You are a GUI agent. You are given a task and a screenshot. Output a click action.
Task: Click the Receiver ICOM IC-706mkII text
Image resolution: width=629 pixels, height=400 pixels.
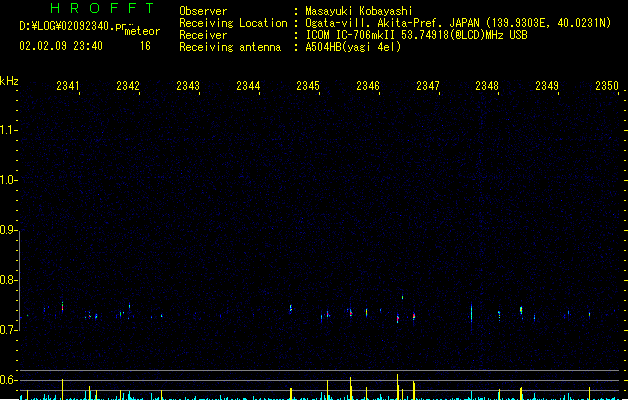point(416,35)
